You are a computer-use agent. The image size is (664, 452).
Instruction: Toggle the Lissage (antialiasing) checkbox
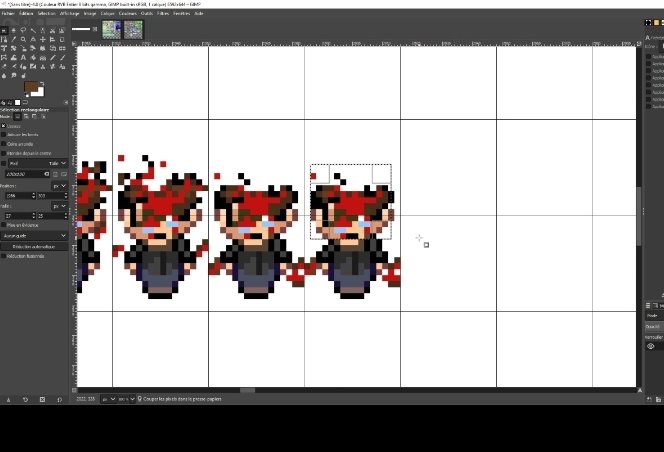(x=4, y=126)
